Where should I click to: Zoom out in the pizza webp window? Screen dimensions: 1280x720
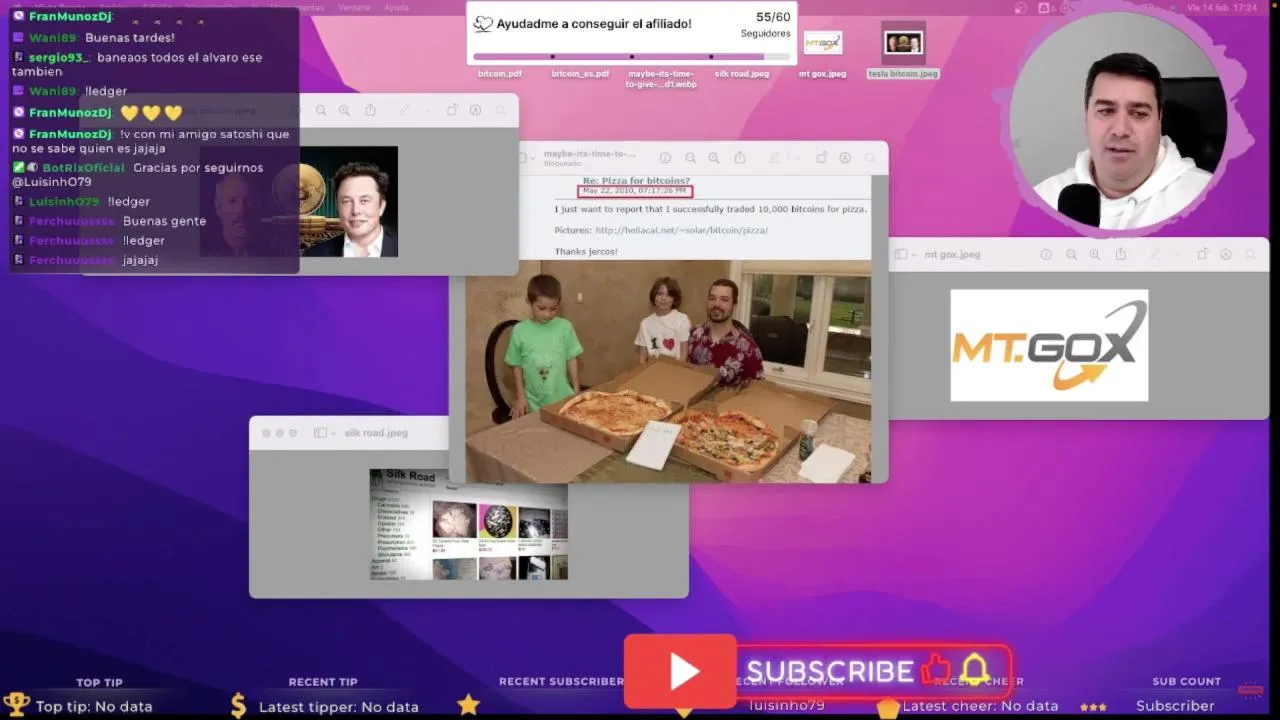690,158
